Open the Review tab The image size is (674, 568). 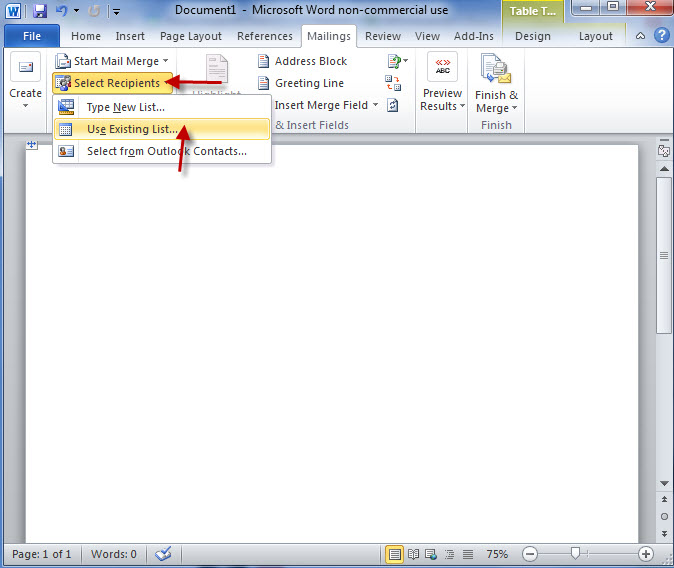click(383, 36)
